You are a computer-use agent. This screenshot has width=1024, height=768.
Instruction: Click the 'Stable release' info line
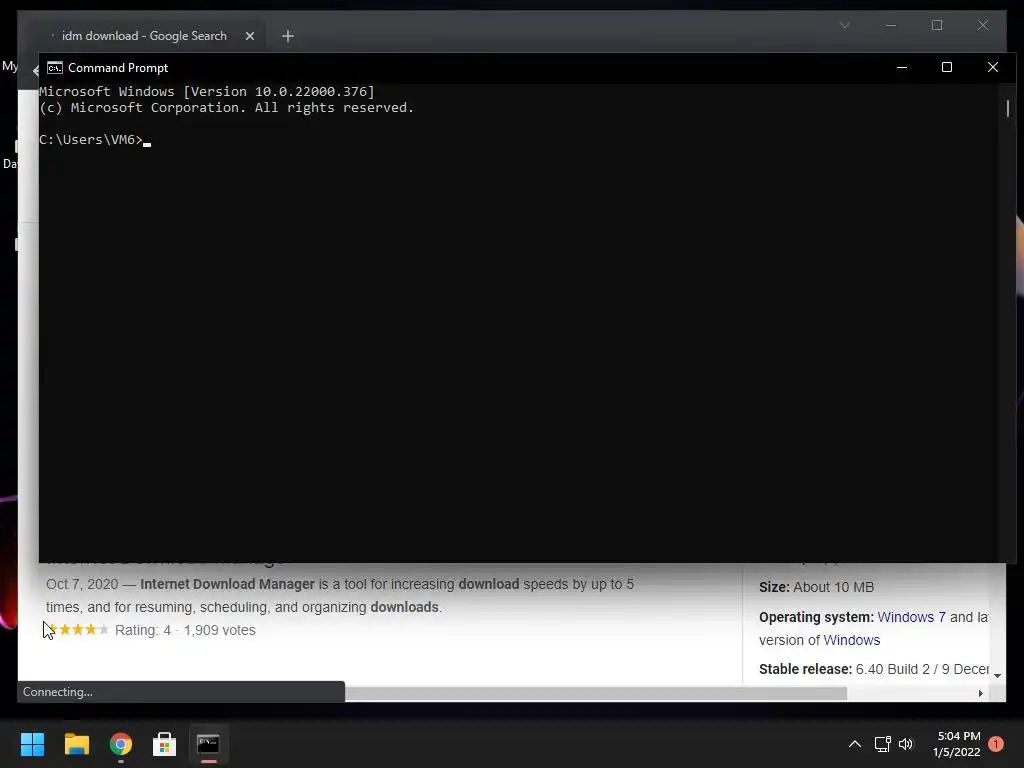[874, 669]
